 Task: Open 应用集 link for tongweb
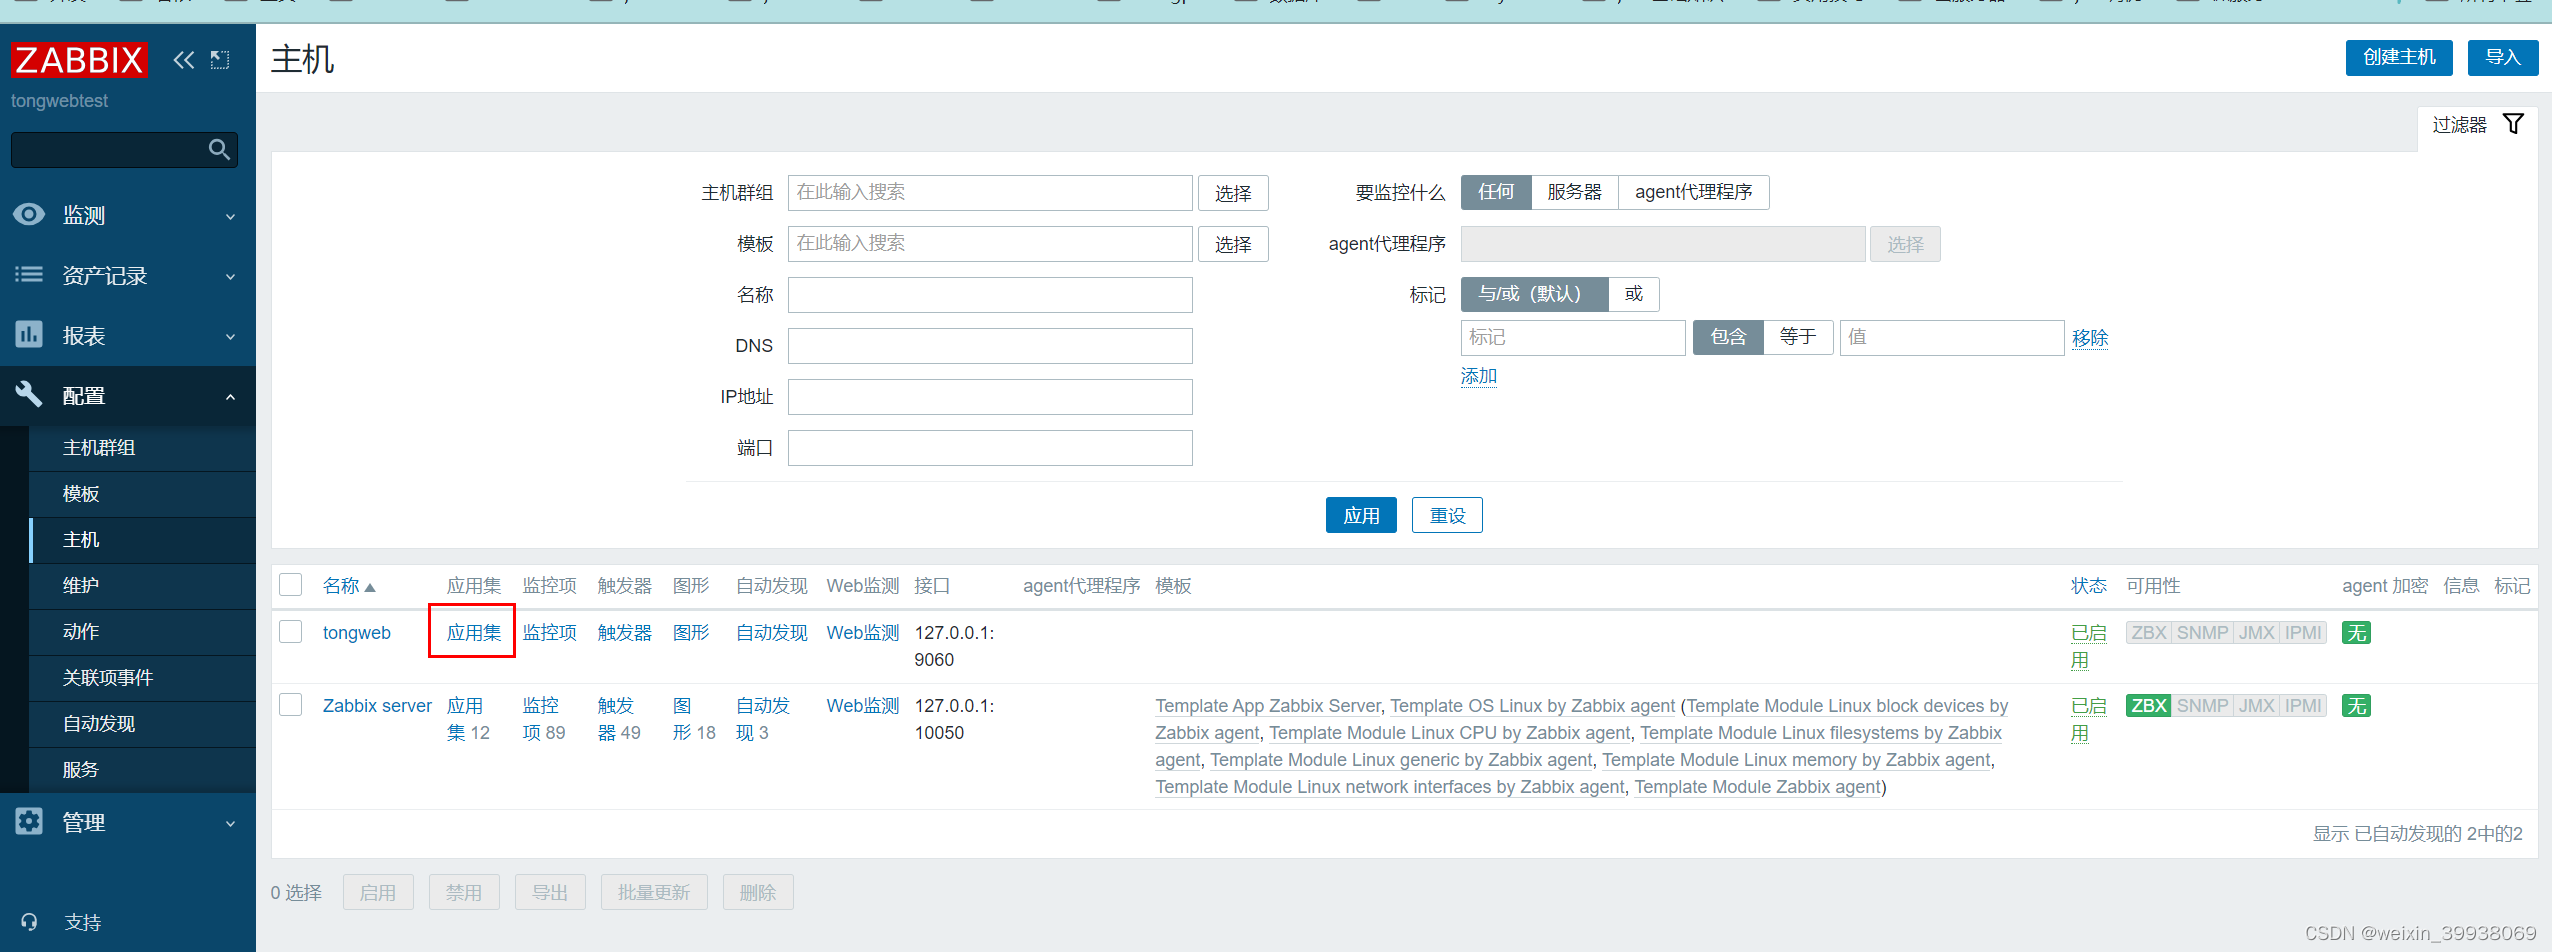pos(473,633)
